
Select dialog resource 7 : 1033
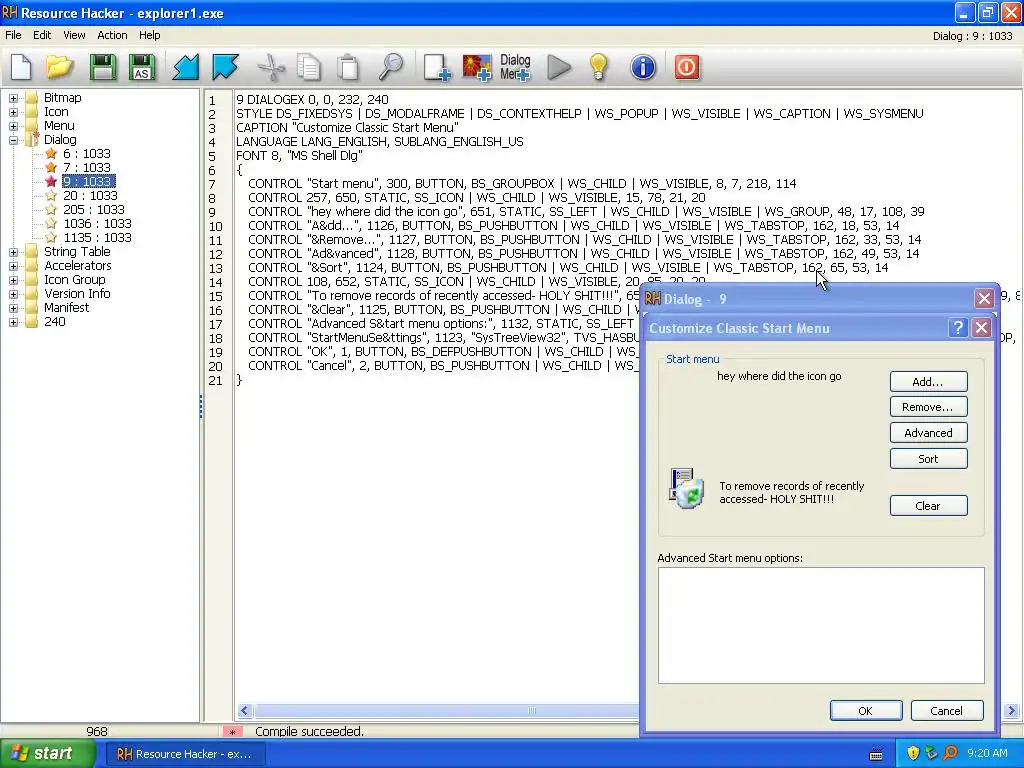point(86,168)
